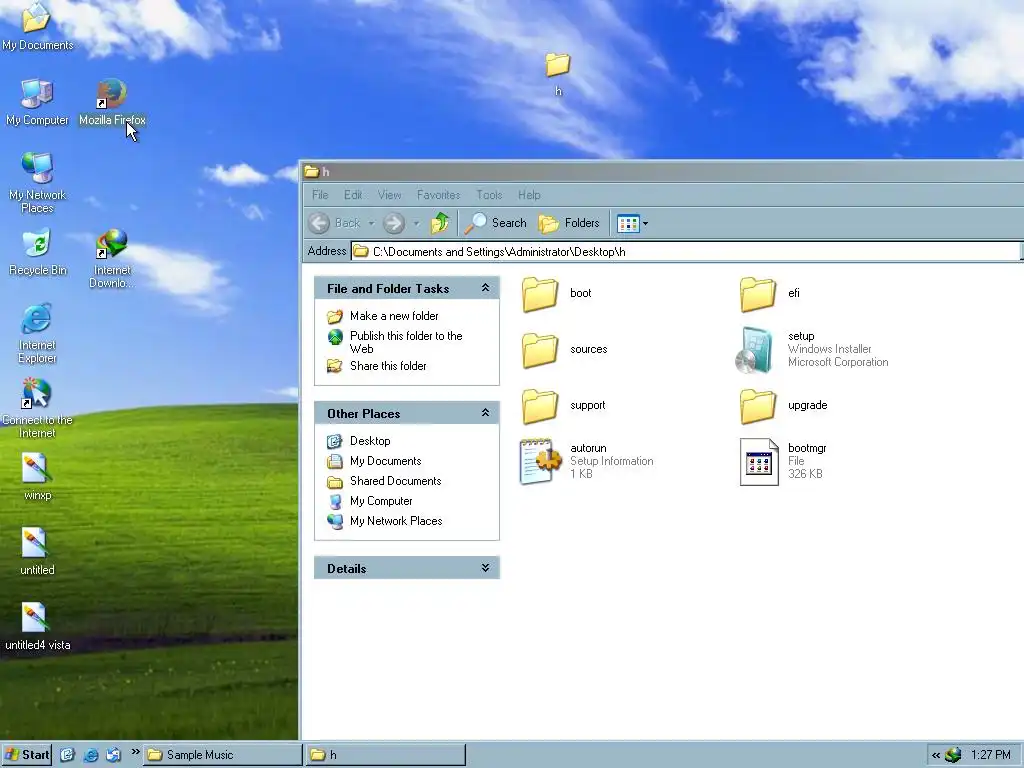The width and height of the screenshot is (1024, 768).
Task: Switch to Sample Music taskbar window
Action: [223, 755]
